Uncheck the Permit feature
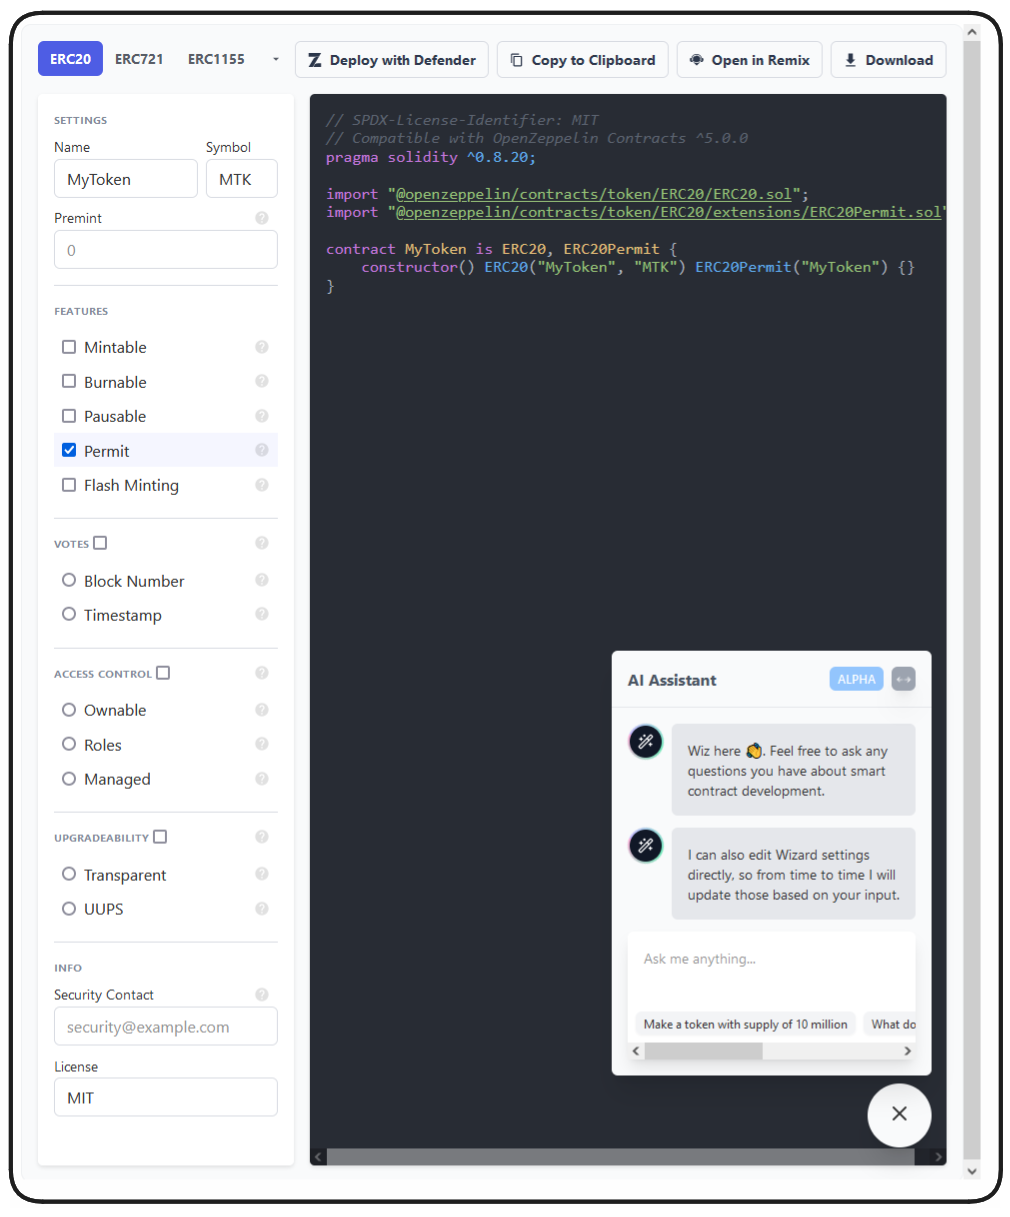 point(69,451)
